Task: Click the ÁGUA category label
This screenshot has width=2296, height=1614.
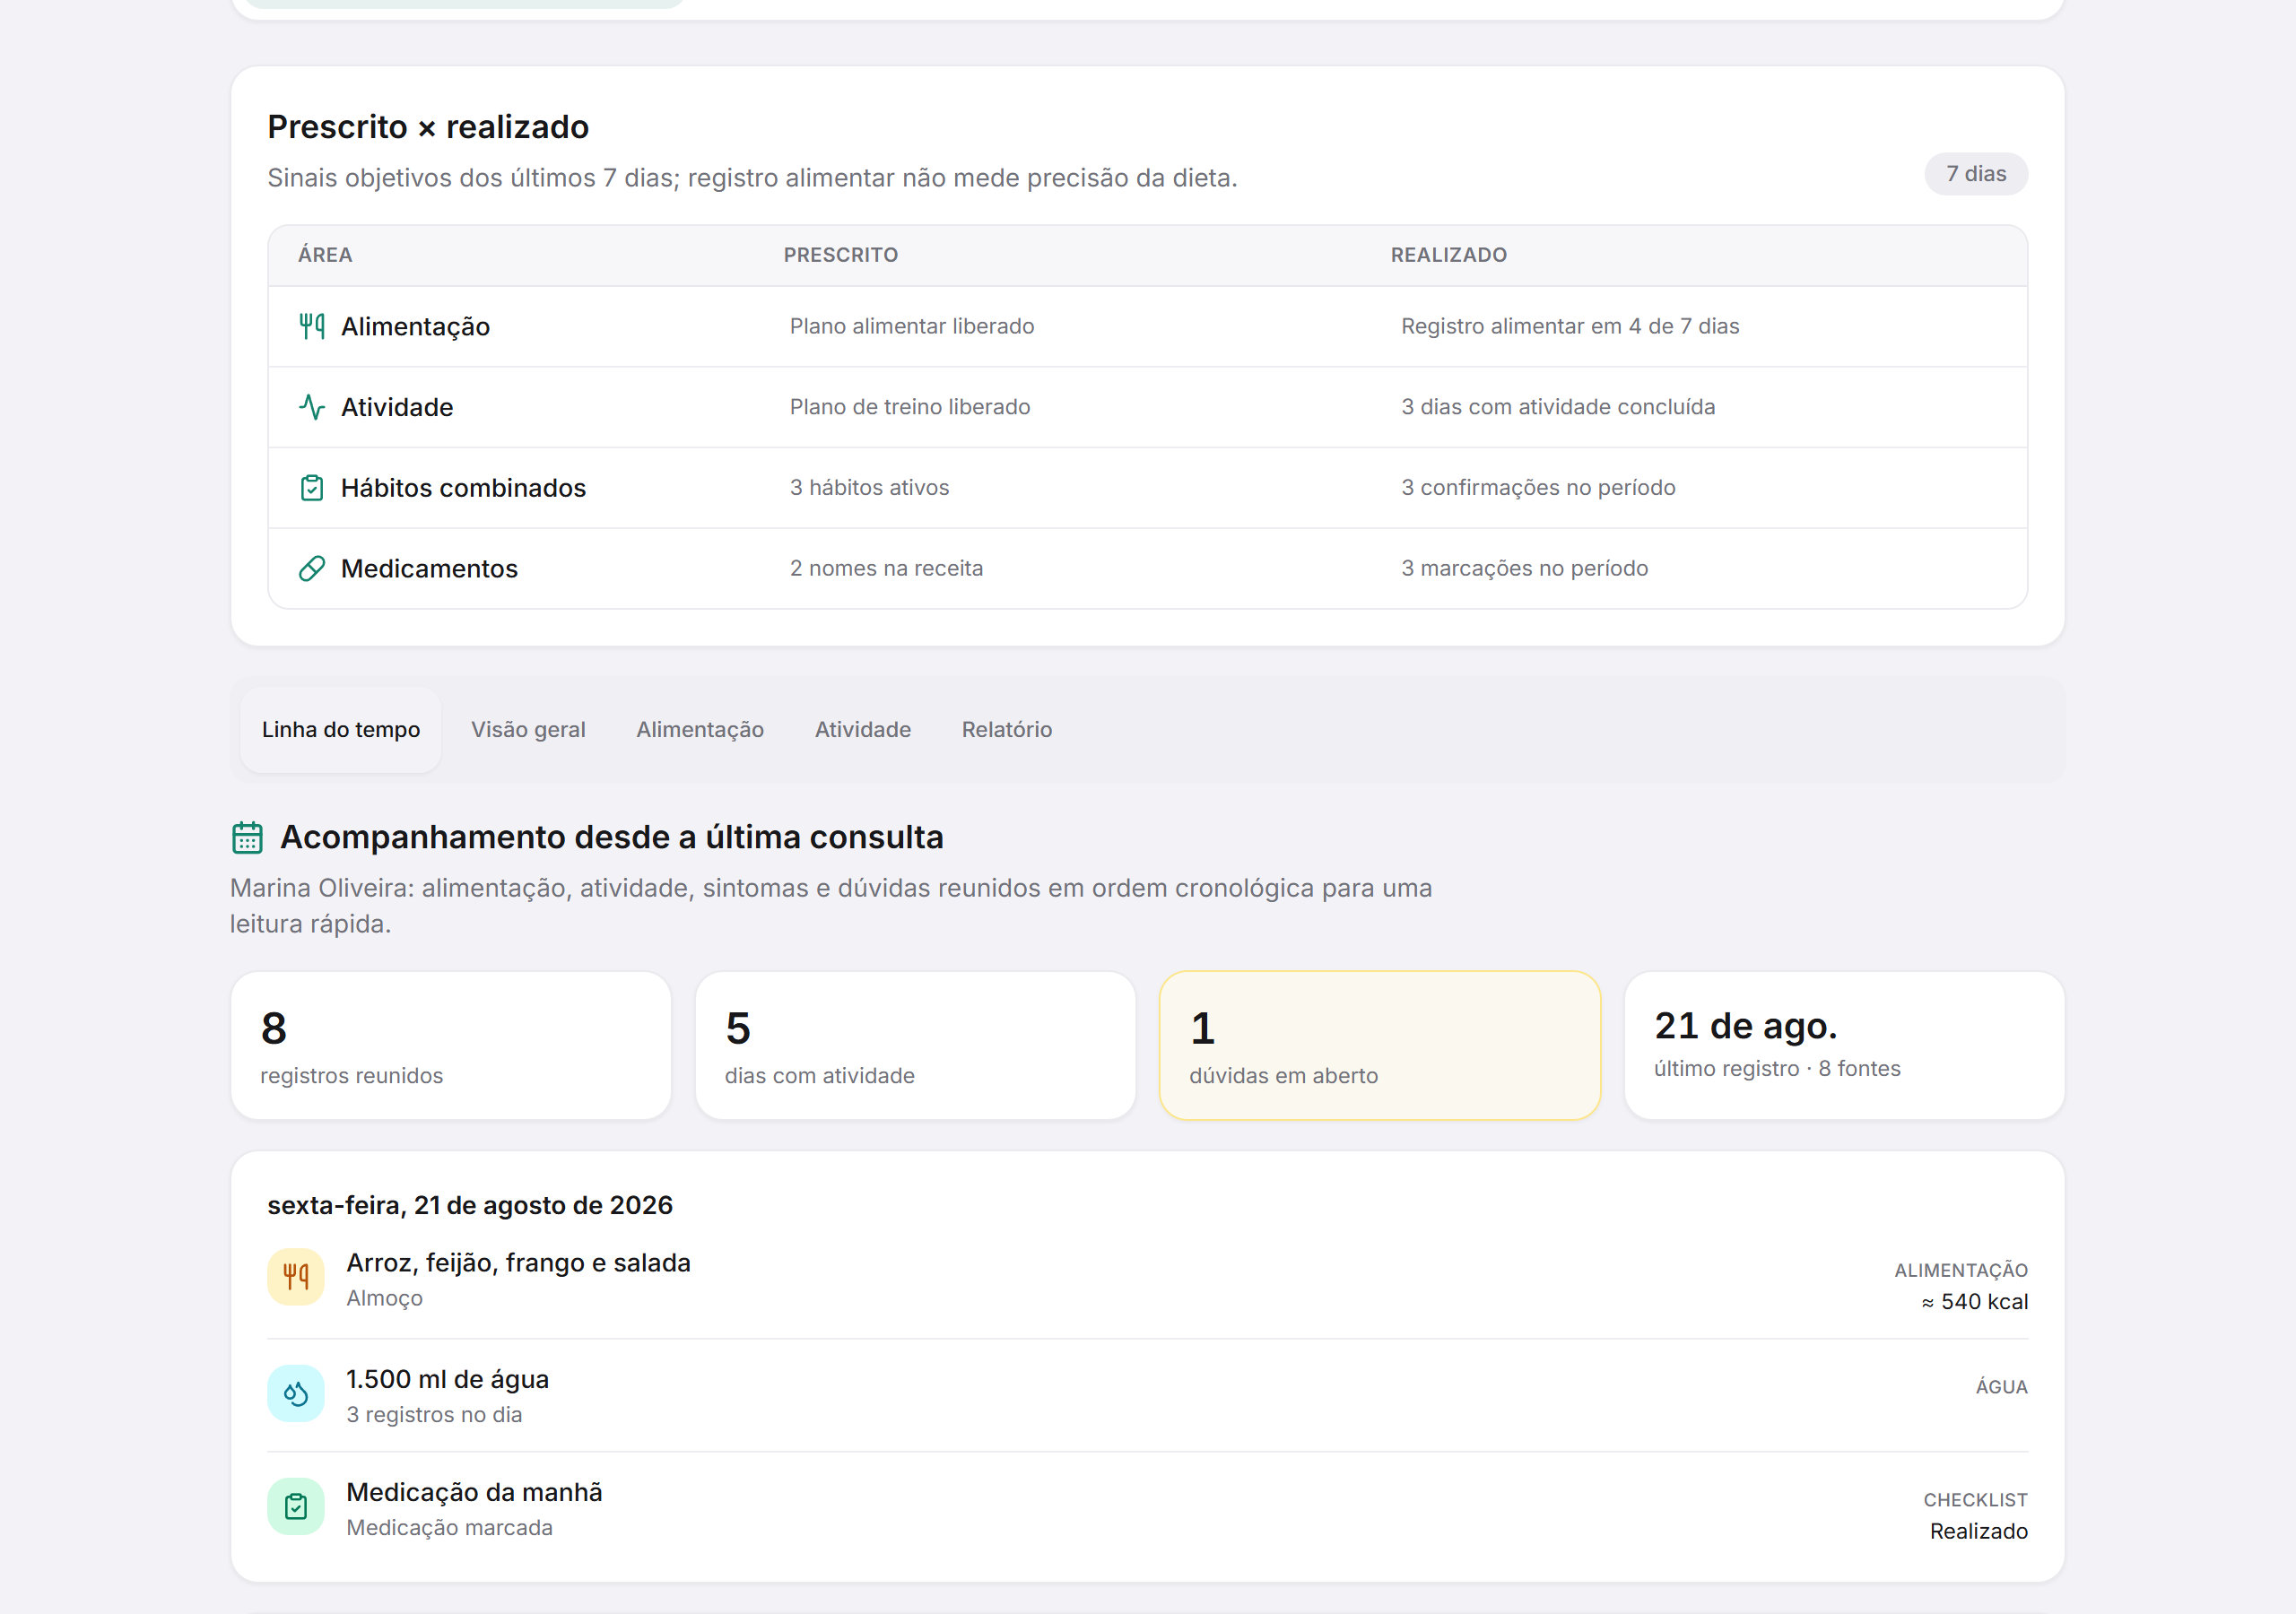Action: 2002,1387
